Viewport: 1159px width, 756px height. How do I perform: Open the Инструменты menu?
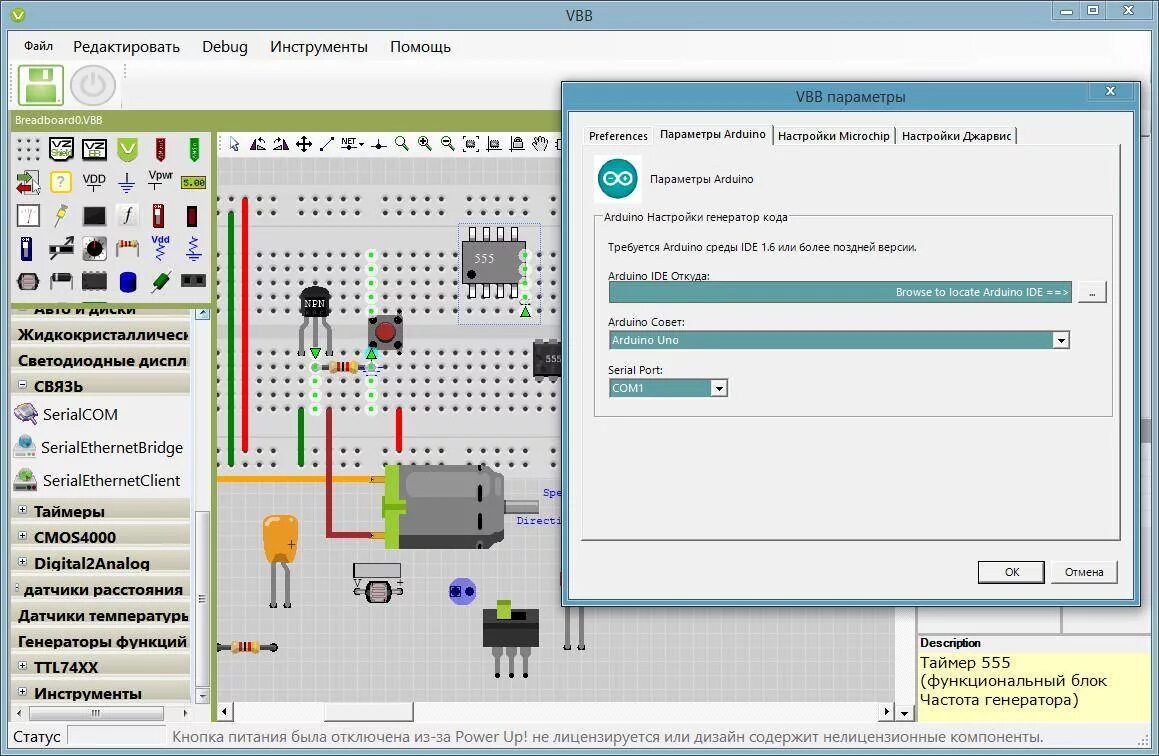tap(319, 47)
